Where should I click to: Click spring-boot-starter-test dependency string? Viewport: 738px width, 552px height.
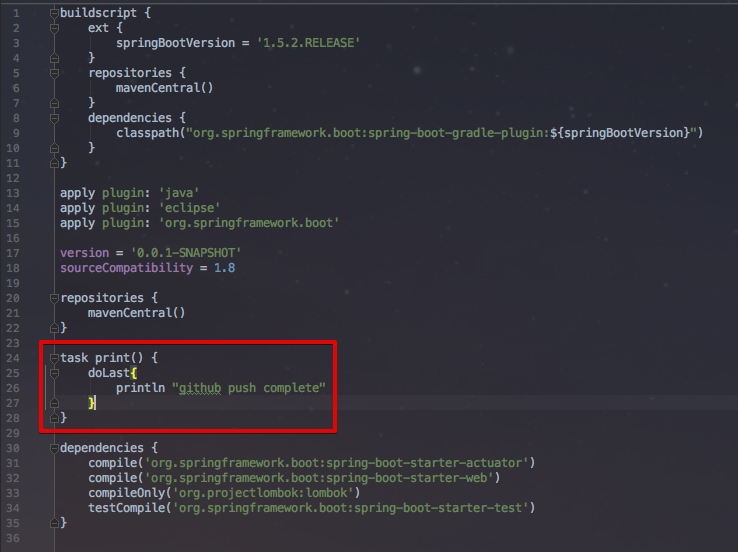coord(350,508)
